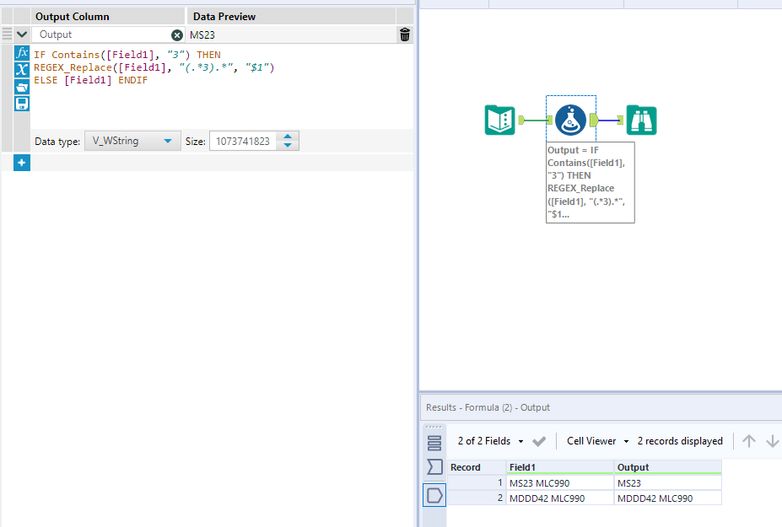The height and width of the screenshot is (527, 782).
Task: Click the Field1 column header
Action: point(560,467)
